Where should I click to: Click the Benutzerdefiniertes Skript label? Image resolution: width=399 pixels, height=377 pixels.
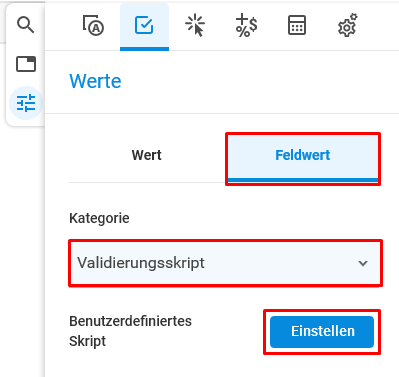coord(130,331)
